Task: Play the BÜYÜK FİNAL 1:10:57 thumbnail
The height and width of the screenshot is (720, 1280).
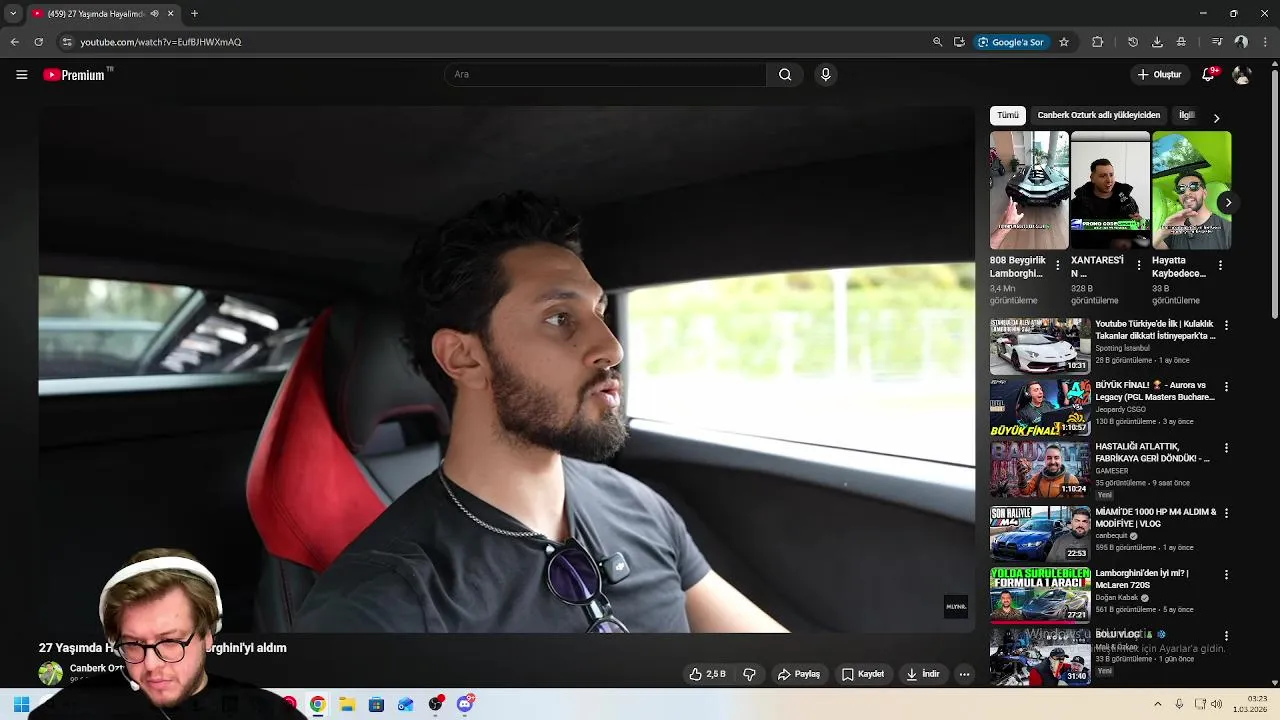Action: (1040, 407)
